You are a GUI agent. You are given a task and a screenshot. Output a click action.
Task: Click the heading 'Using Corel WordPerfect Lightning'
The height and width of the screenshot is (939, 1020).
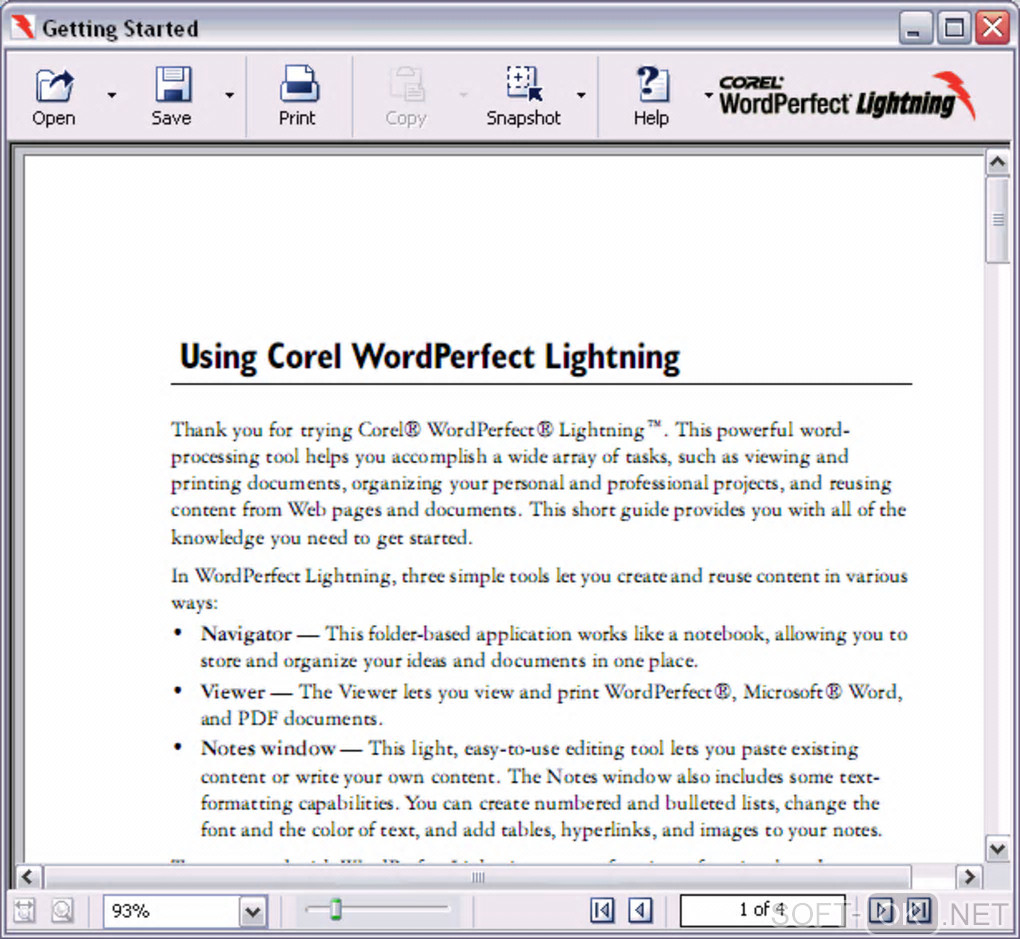click(430, 357)
